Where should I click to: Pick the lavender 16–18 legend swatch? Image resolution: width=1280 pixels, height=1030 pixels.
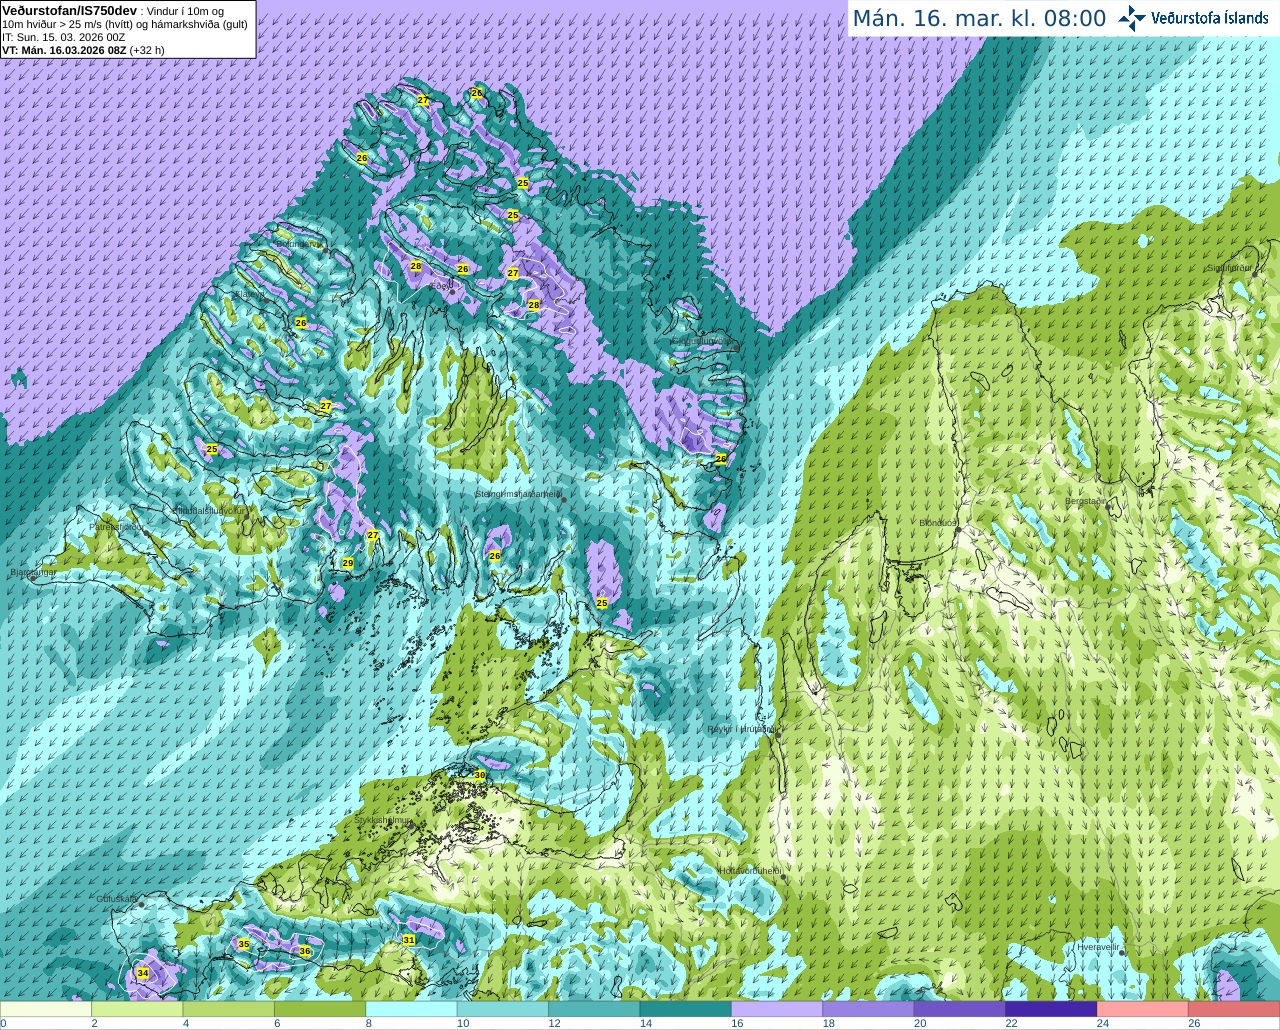pyautogui.click(x=777, y=1010)
